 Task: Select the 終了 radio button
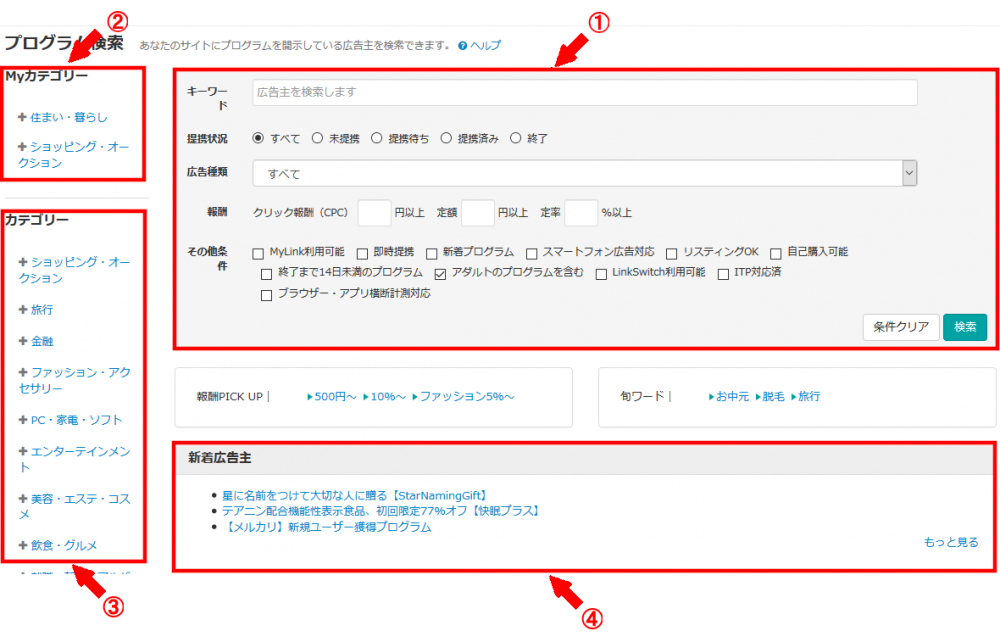coord(515,138)
